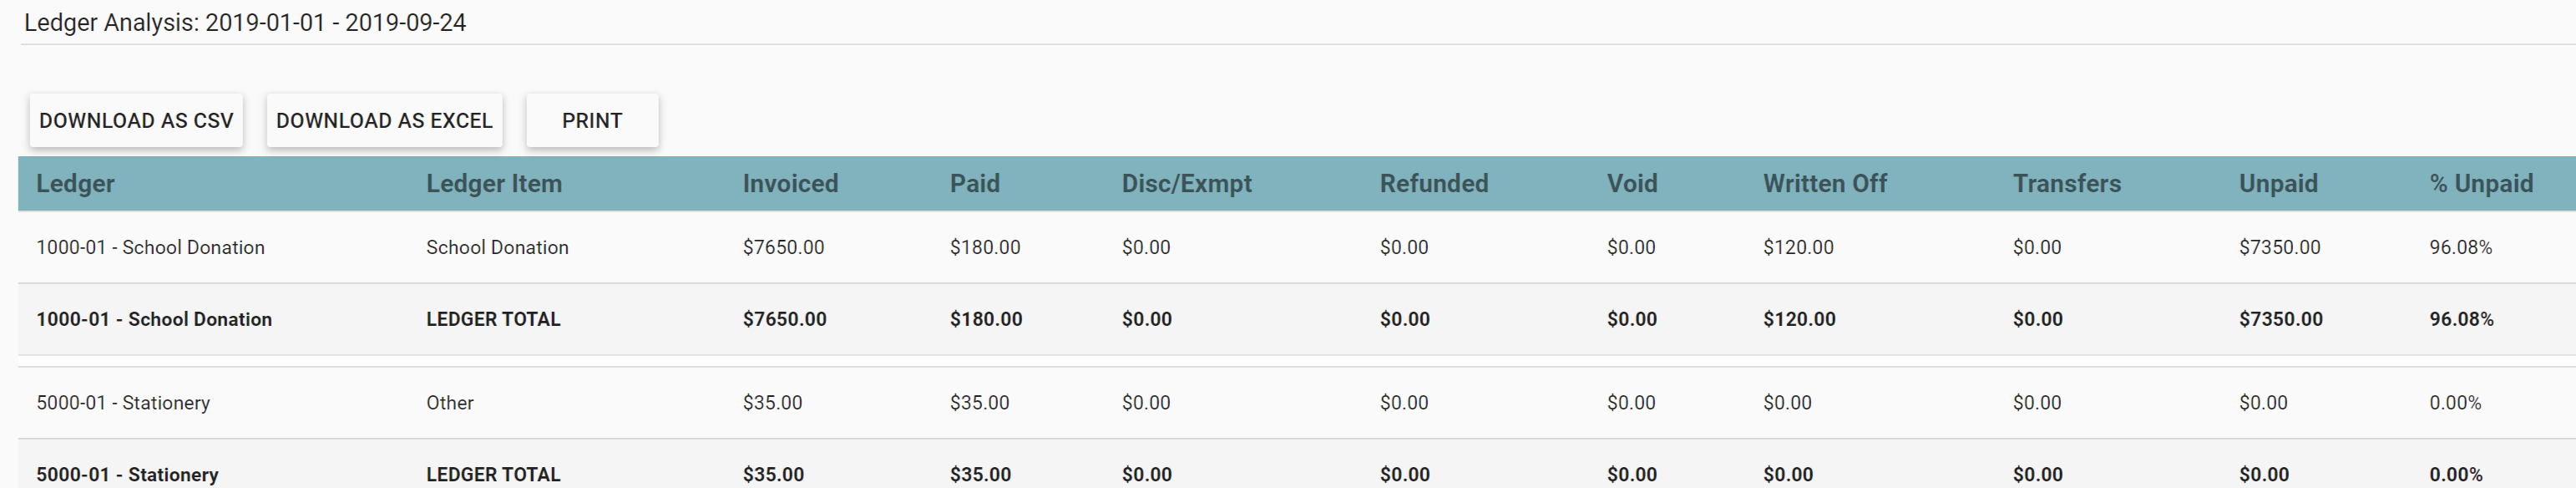Select the Transfers column header

(x=2066, y=184)
